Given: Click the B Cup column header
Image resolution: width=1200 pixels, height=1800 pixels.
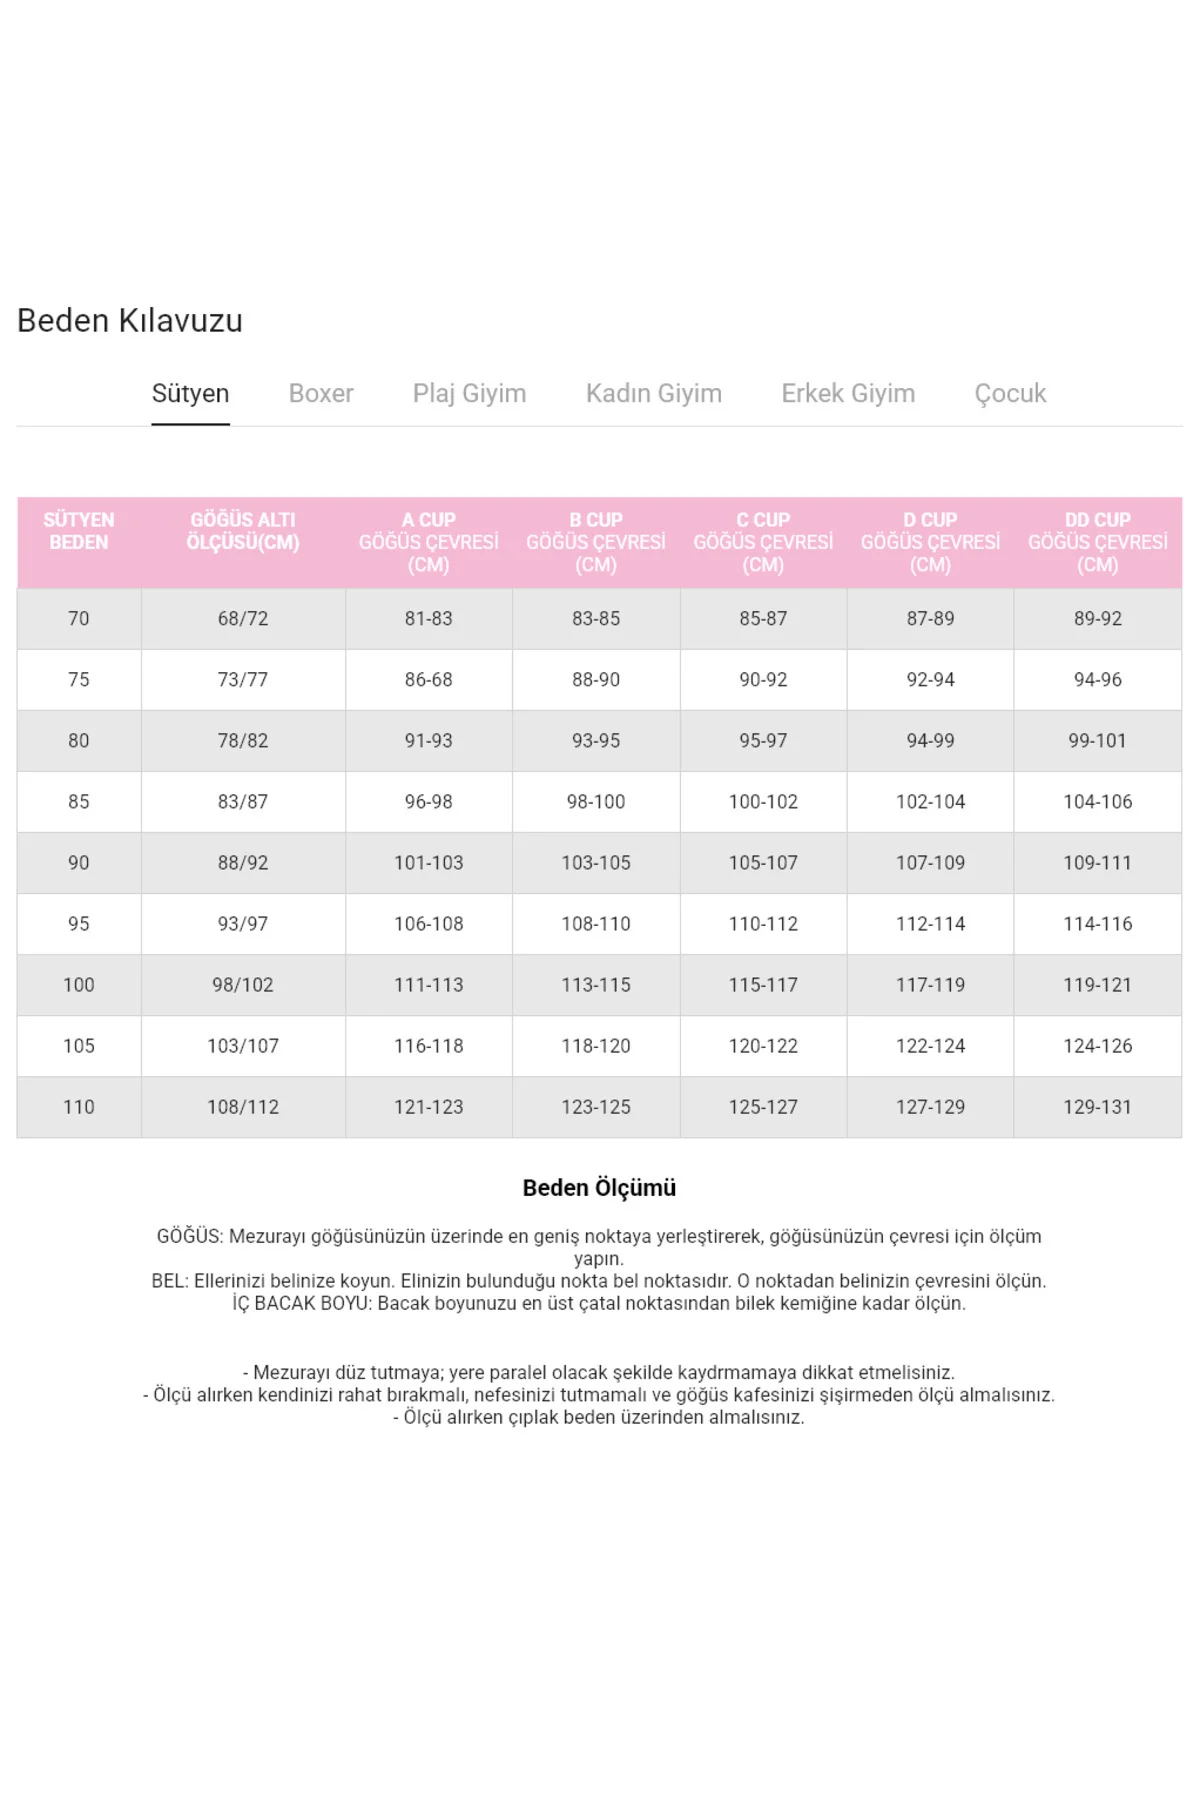Looking at the screenshot, I should [596, 542].
